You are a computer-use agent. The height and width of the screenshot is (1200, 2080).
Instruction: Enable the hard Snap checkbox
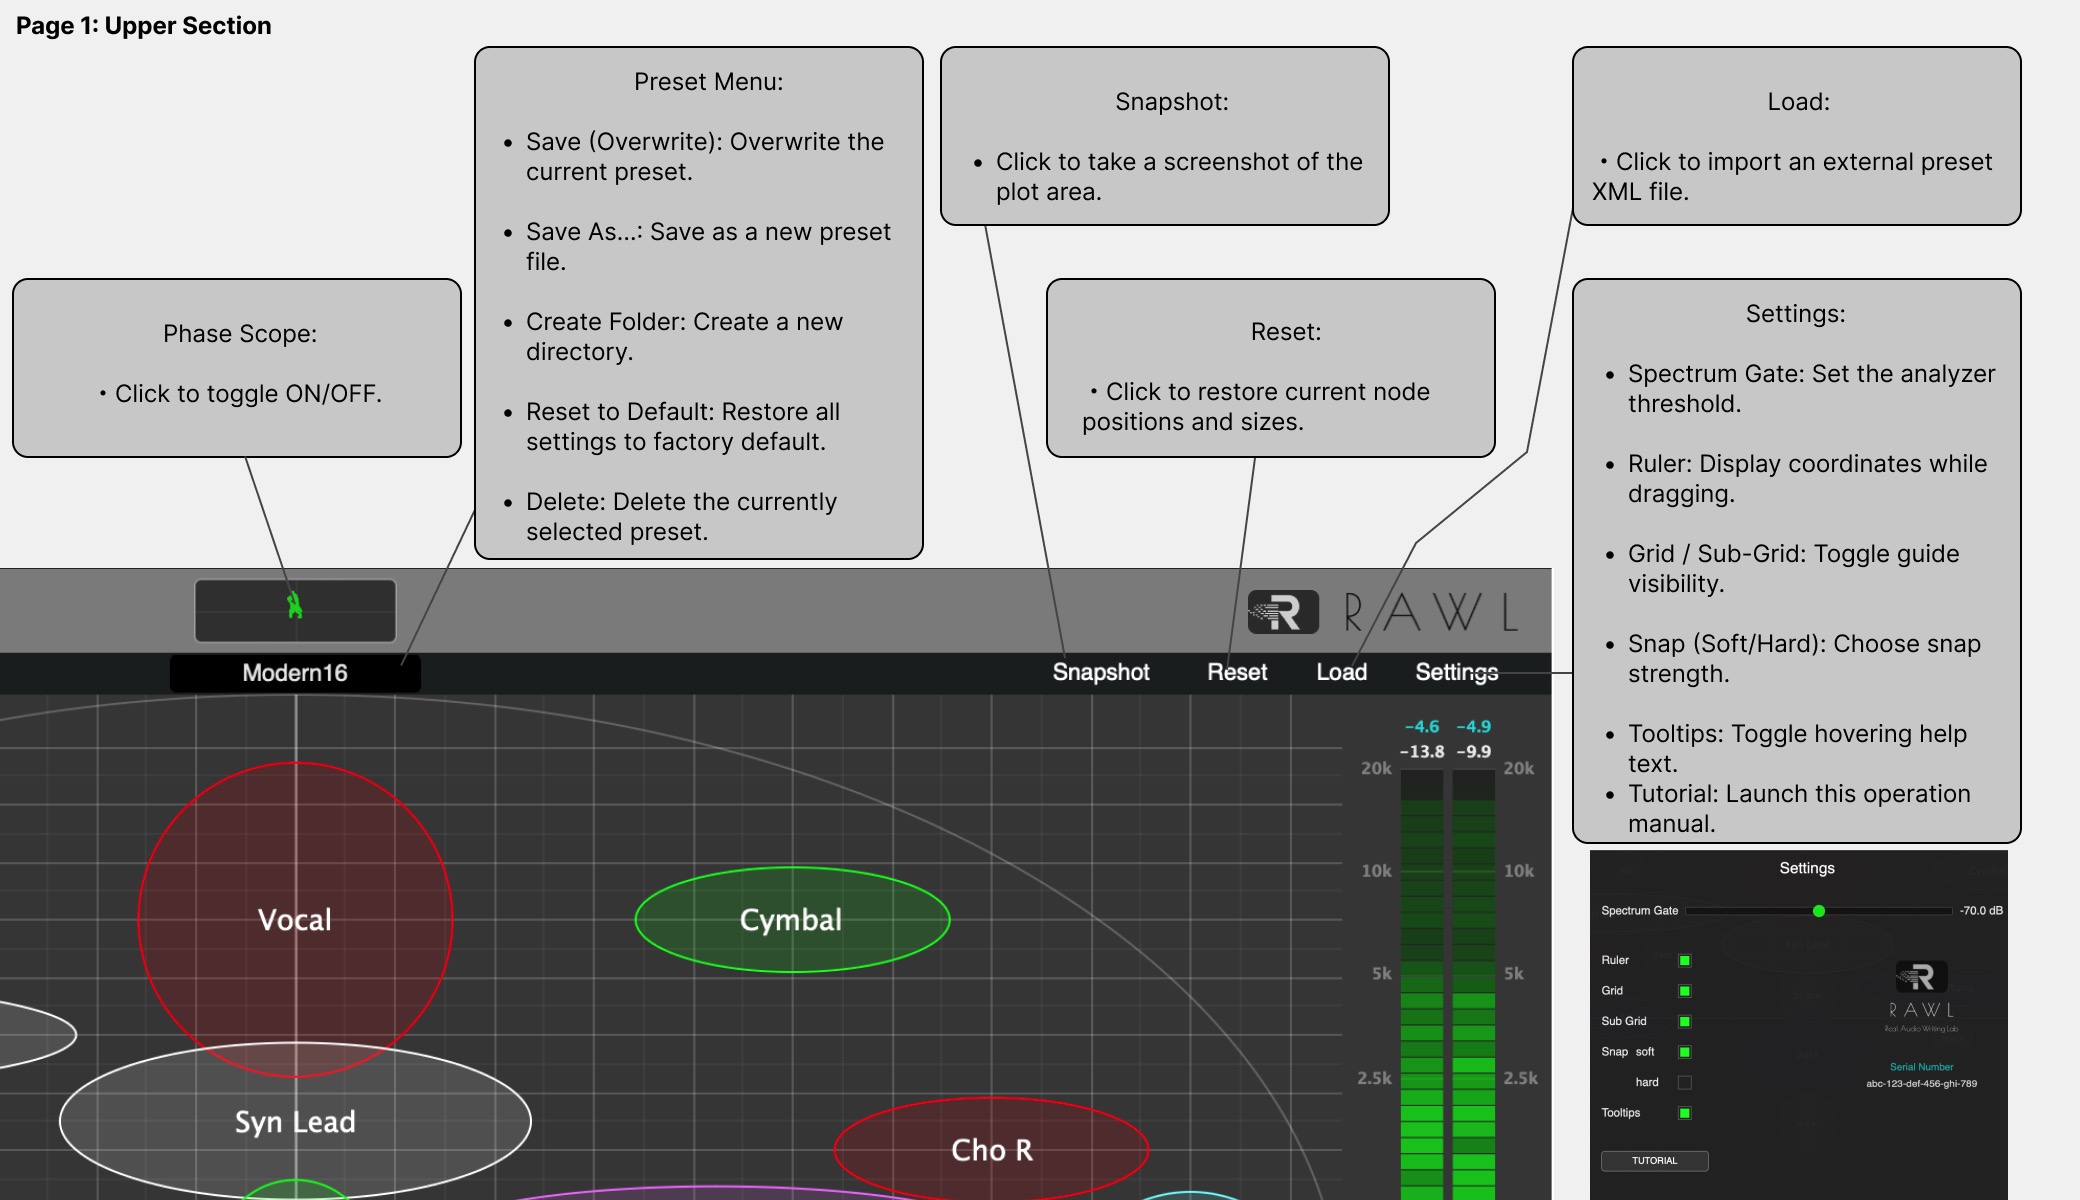(x=1685, y=1083)
